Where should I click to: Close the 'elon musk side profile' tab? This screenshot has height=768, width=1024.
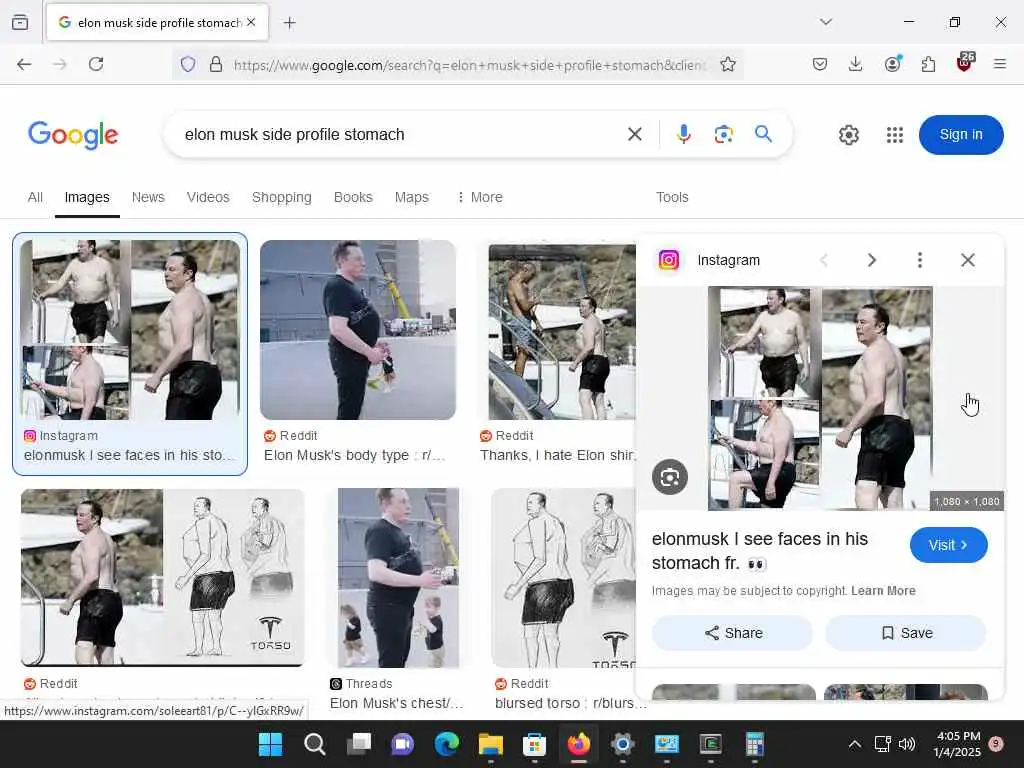point(251,22)
